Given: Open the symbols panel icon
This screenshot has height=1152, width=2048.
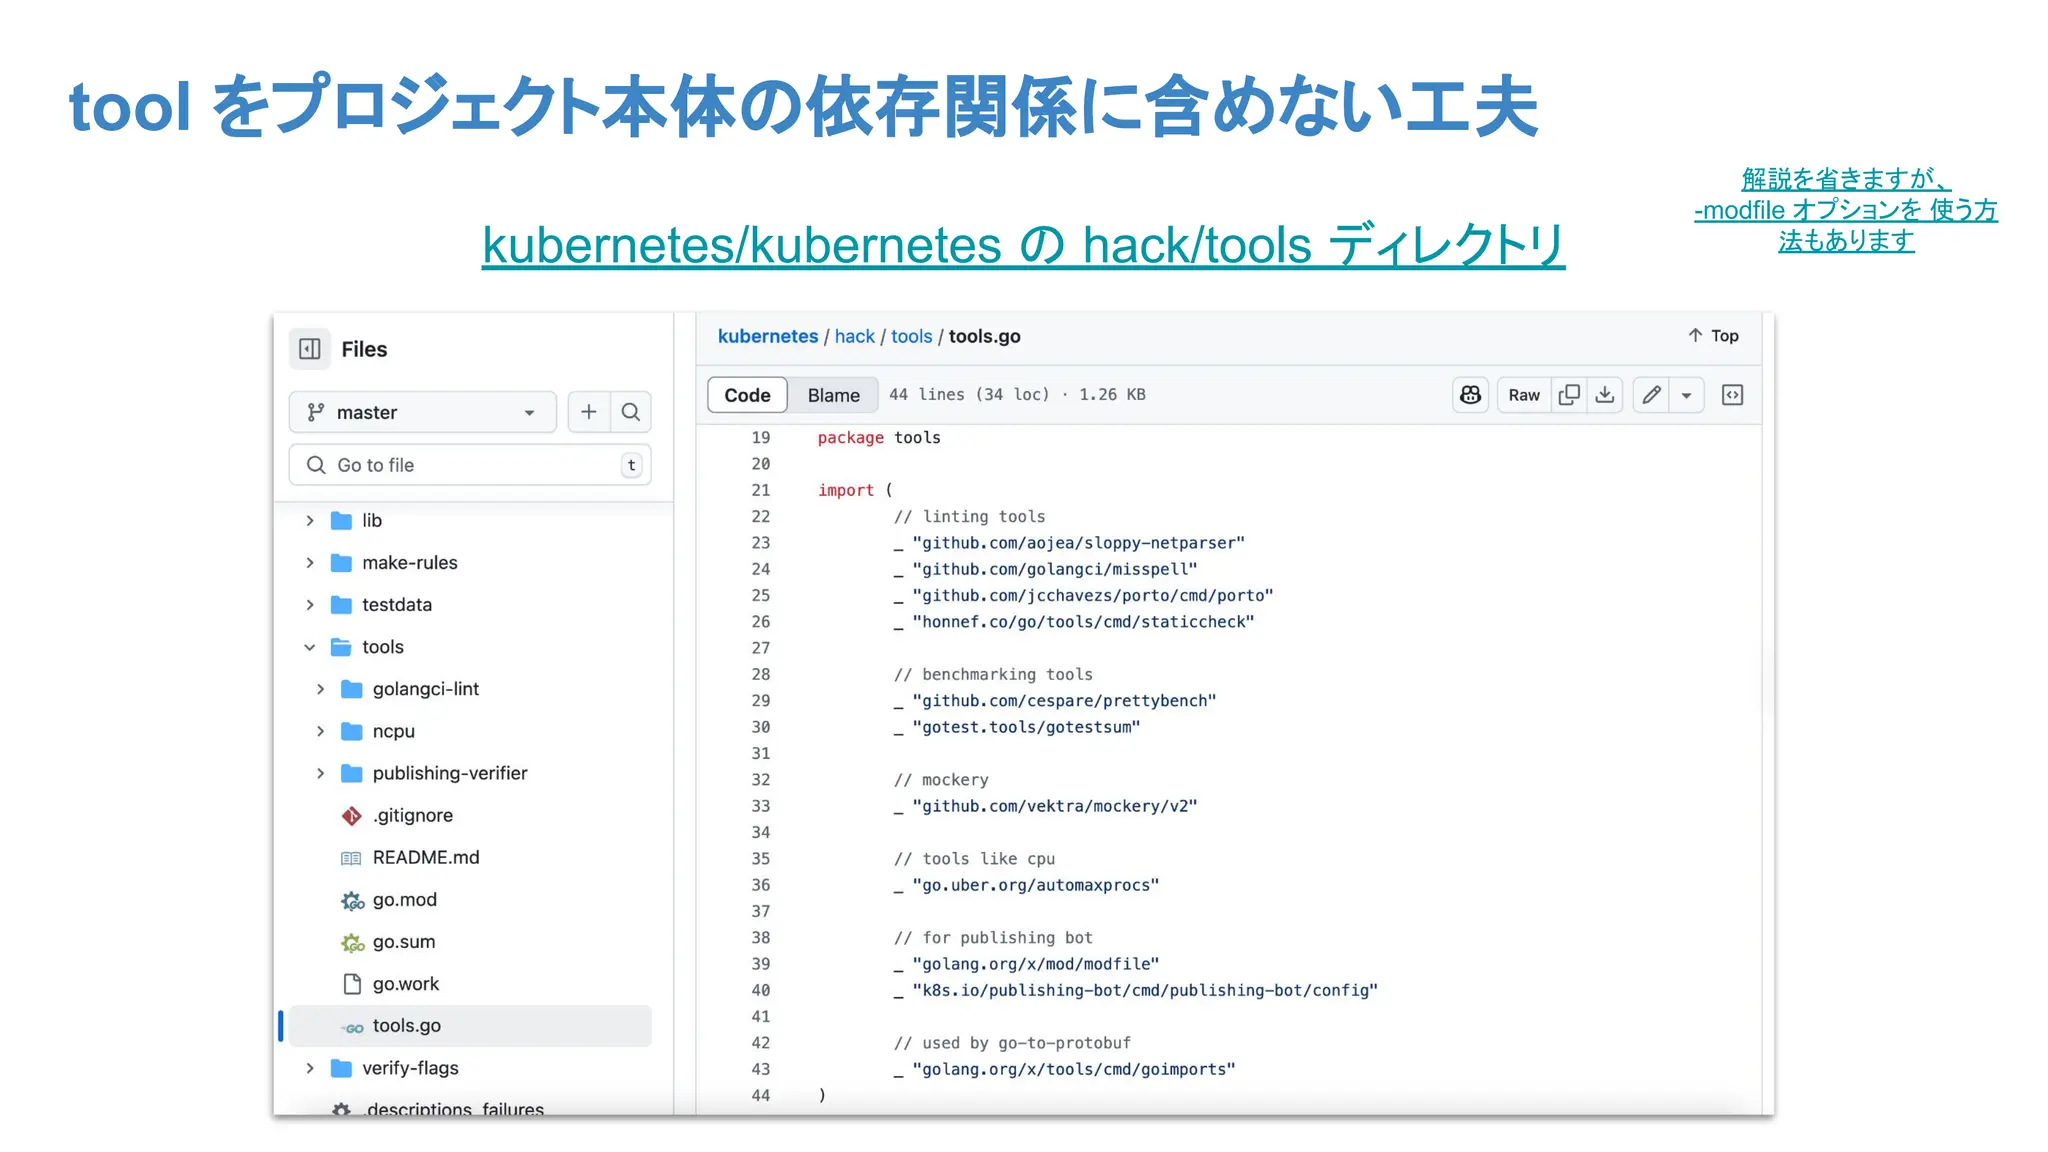Looking at the screenshot, I should click(1733, 395).
